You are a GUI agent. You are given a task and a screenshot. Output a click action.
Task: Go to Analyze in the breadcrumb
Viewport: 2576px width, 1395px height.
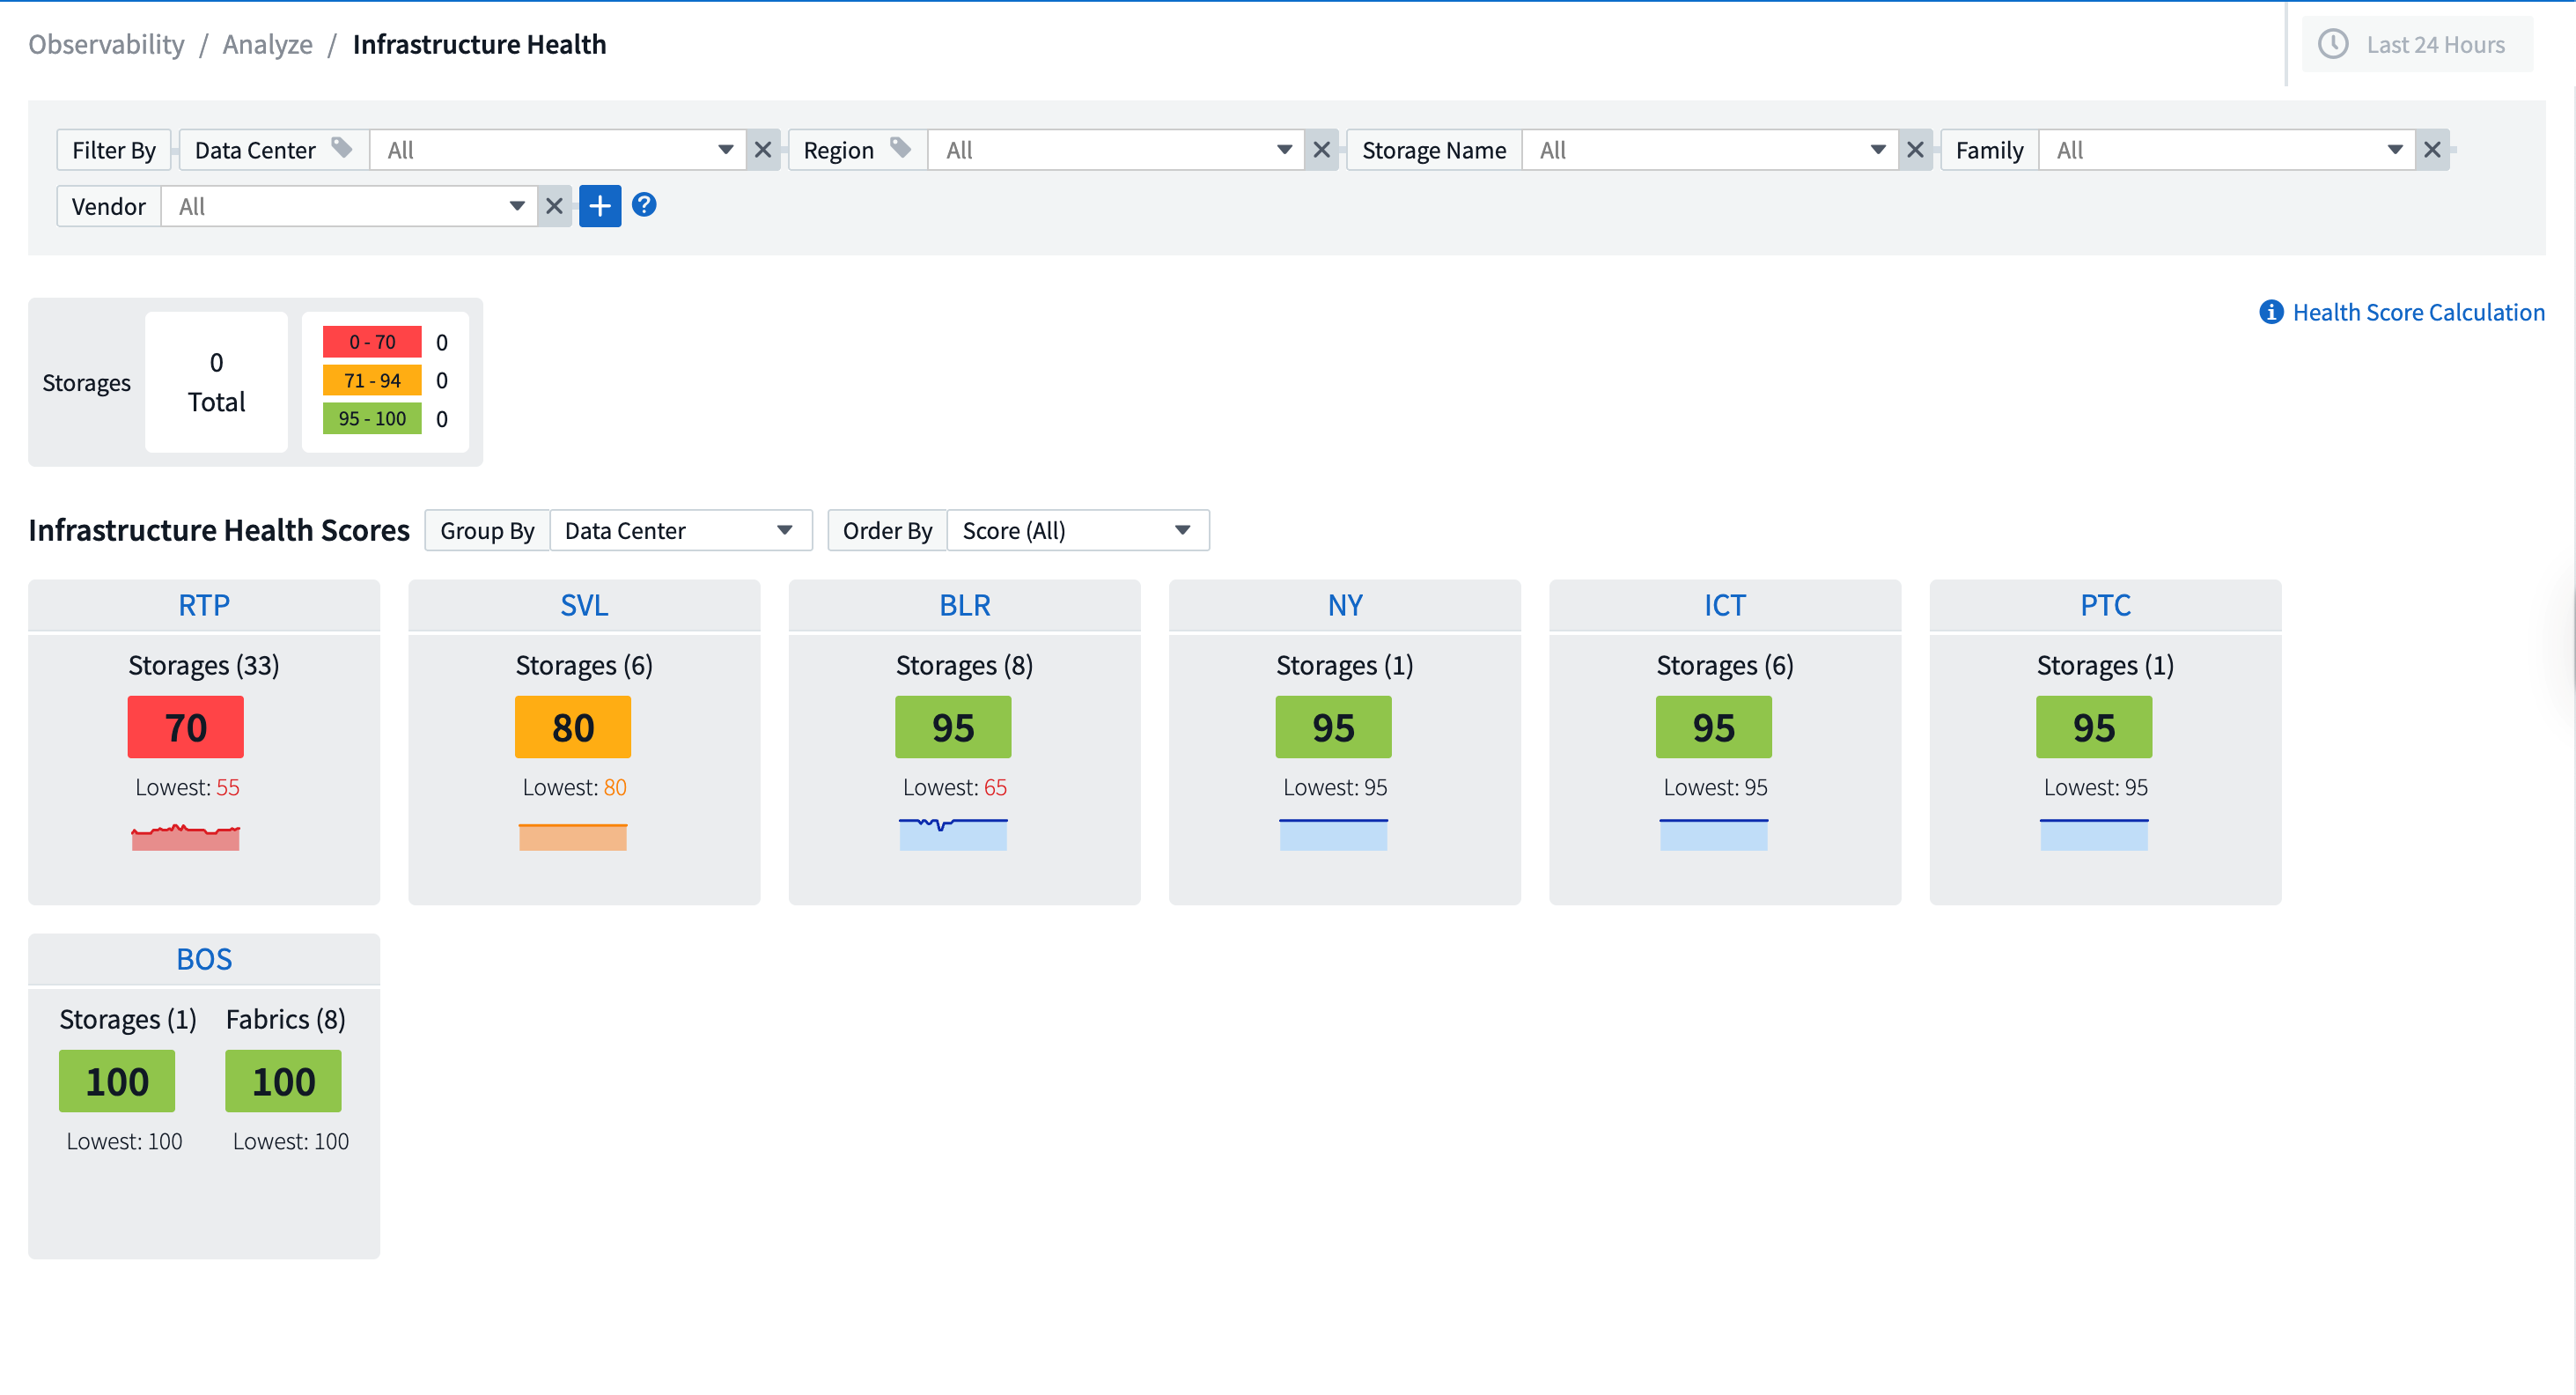click(267, 44)
